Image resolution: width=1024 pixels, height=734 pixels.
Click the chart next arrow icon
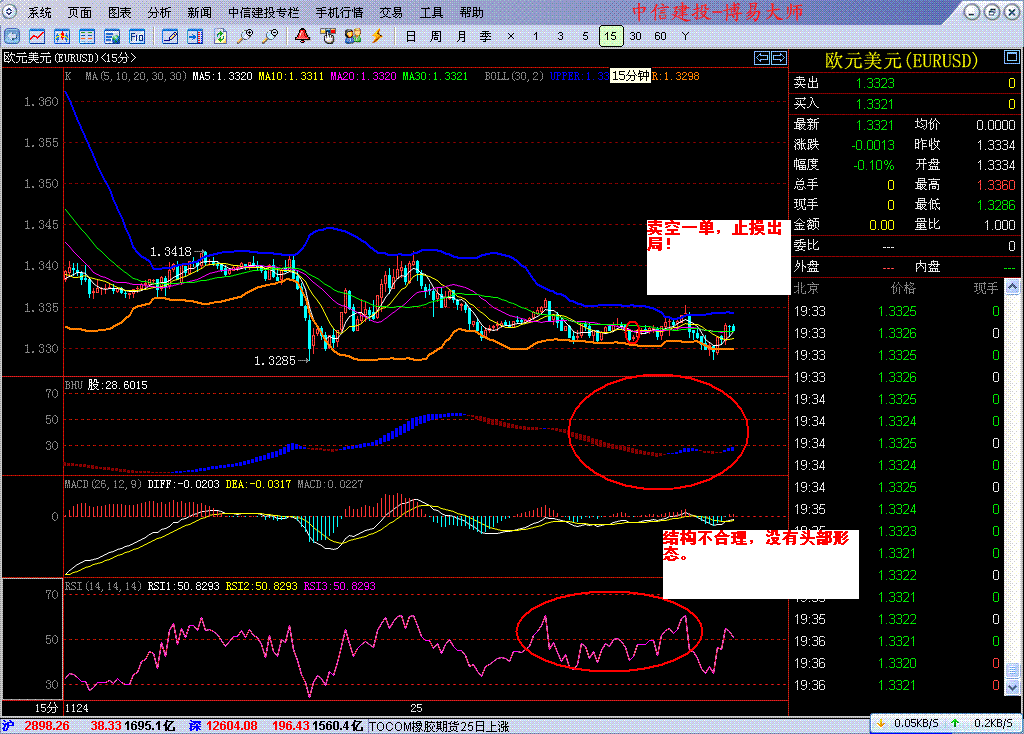779,58
